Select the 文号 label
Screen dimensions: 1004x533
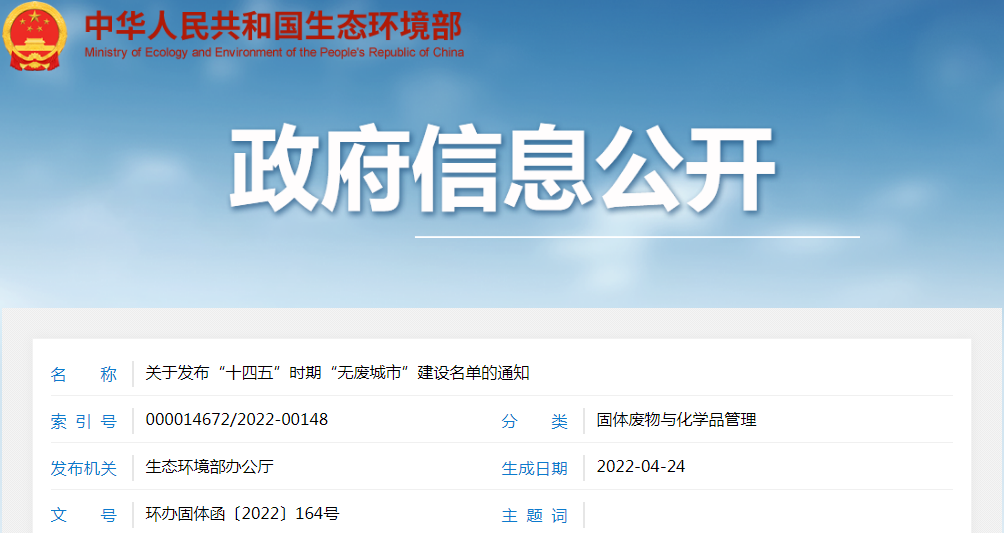83,515
